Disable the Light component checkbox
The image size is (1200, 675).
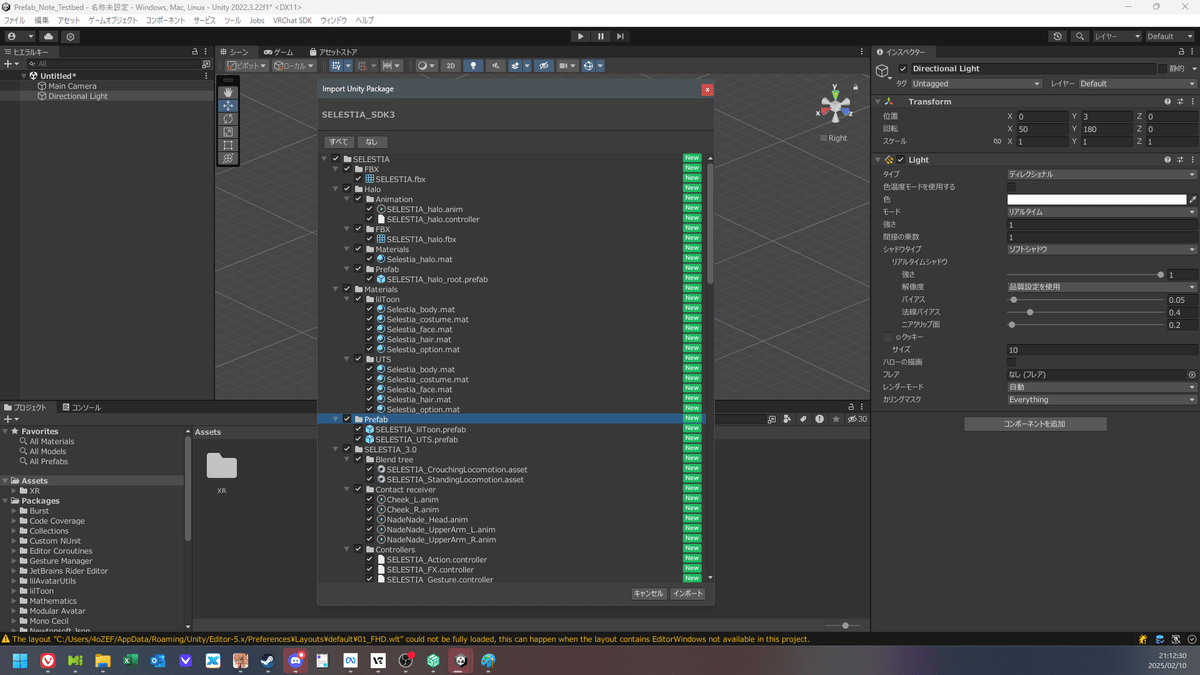[x=901, y=159]
